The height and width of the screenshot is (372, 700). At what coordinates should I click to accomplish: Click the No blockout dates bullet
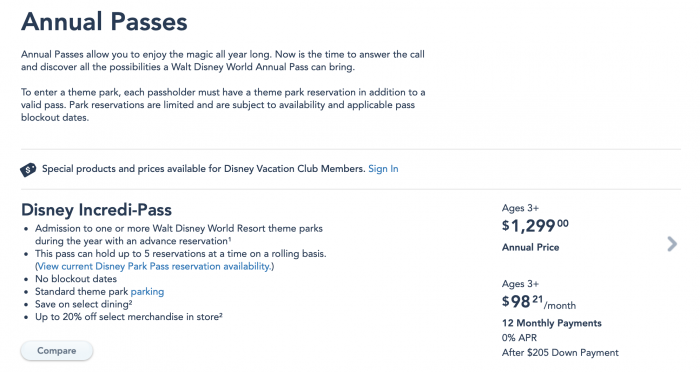tap(76, 279)
